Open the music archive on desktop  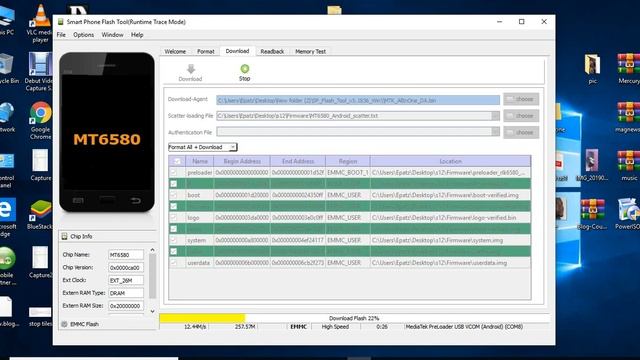pyautogui.click(x=629, y=162)
